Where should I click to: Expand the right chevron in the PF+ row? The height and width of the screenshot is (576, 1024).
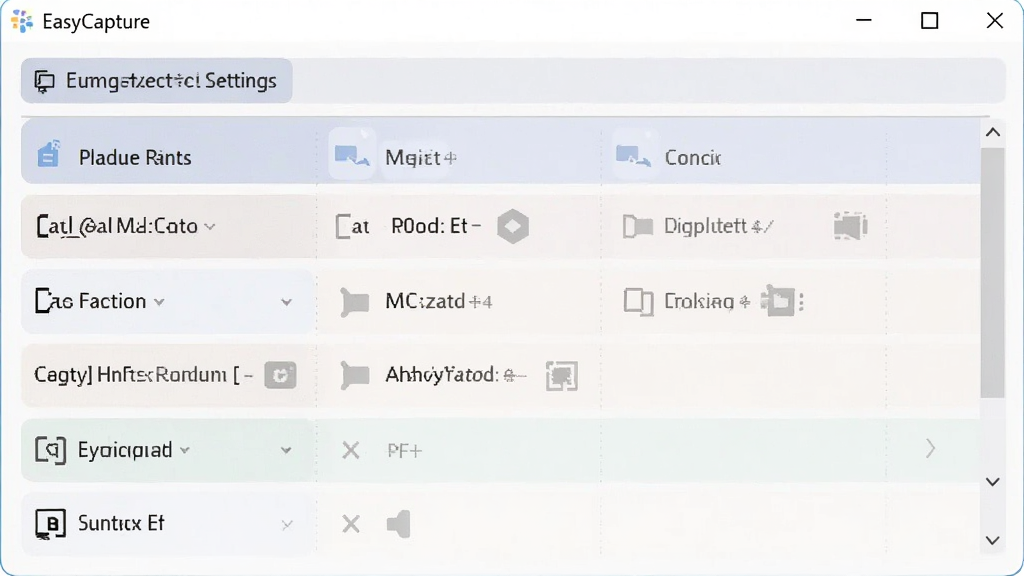tap(931, 449)
